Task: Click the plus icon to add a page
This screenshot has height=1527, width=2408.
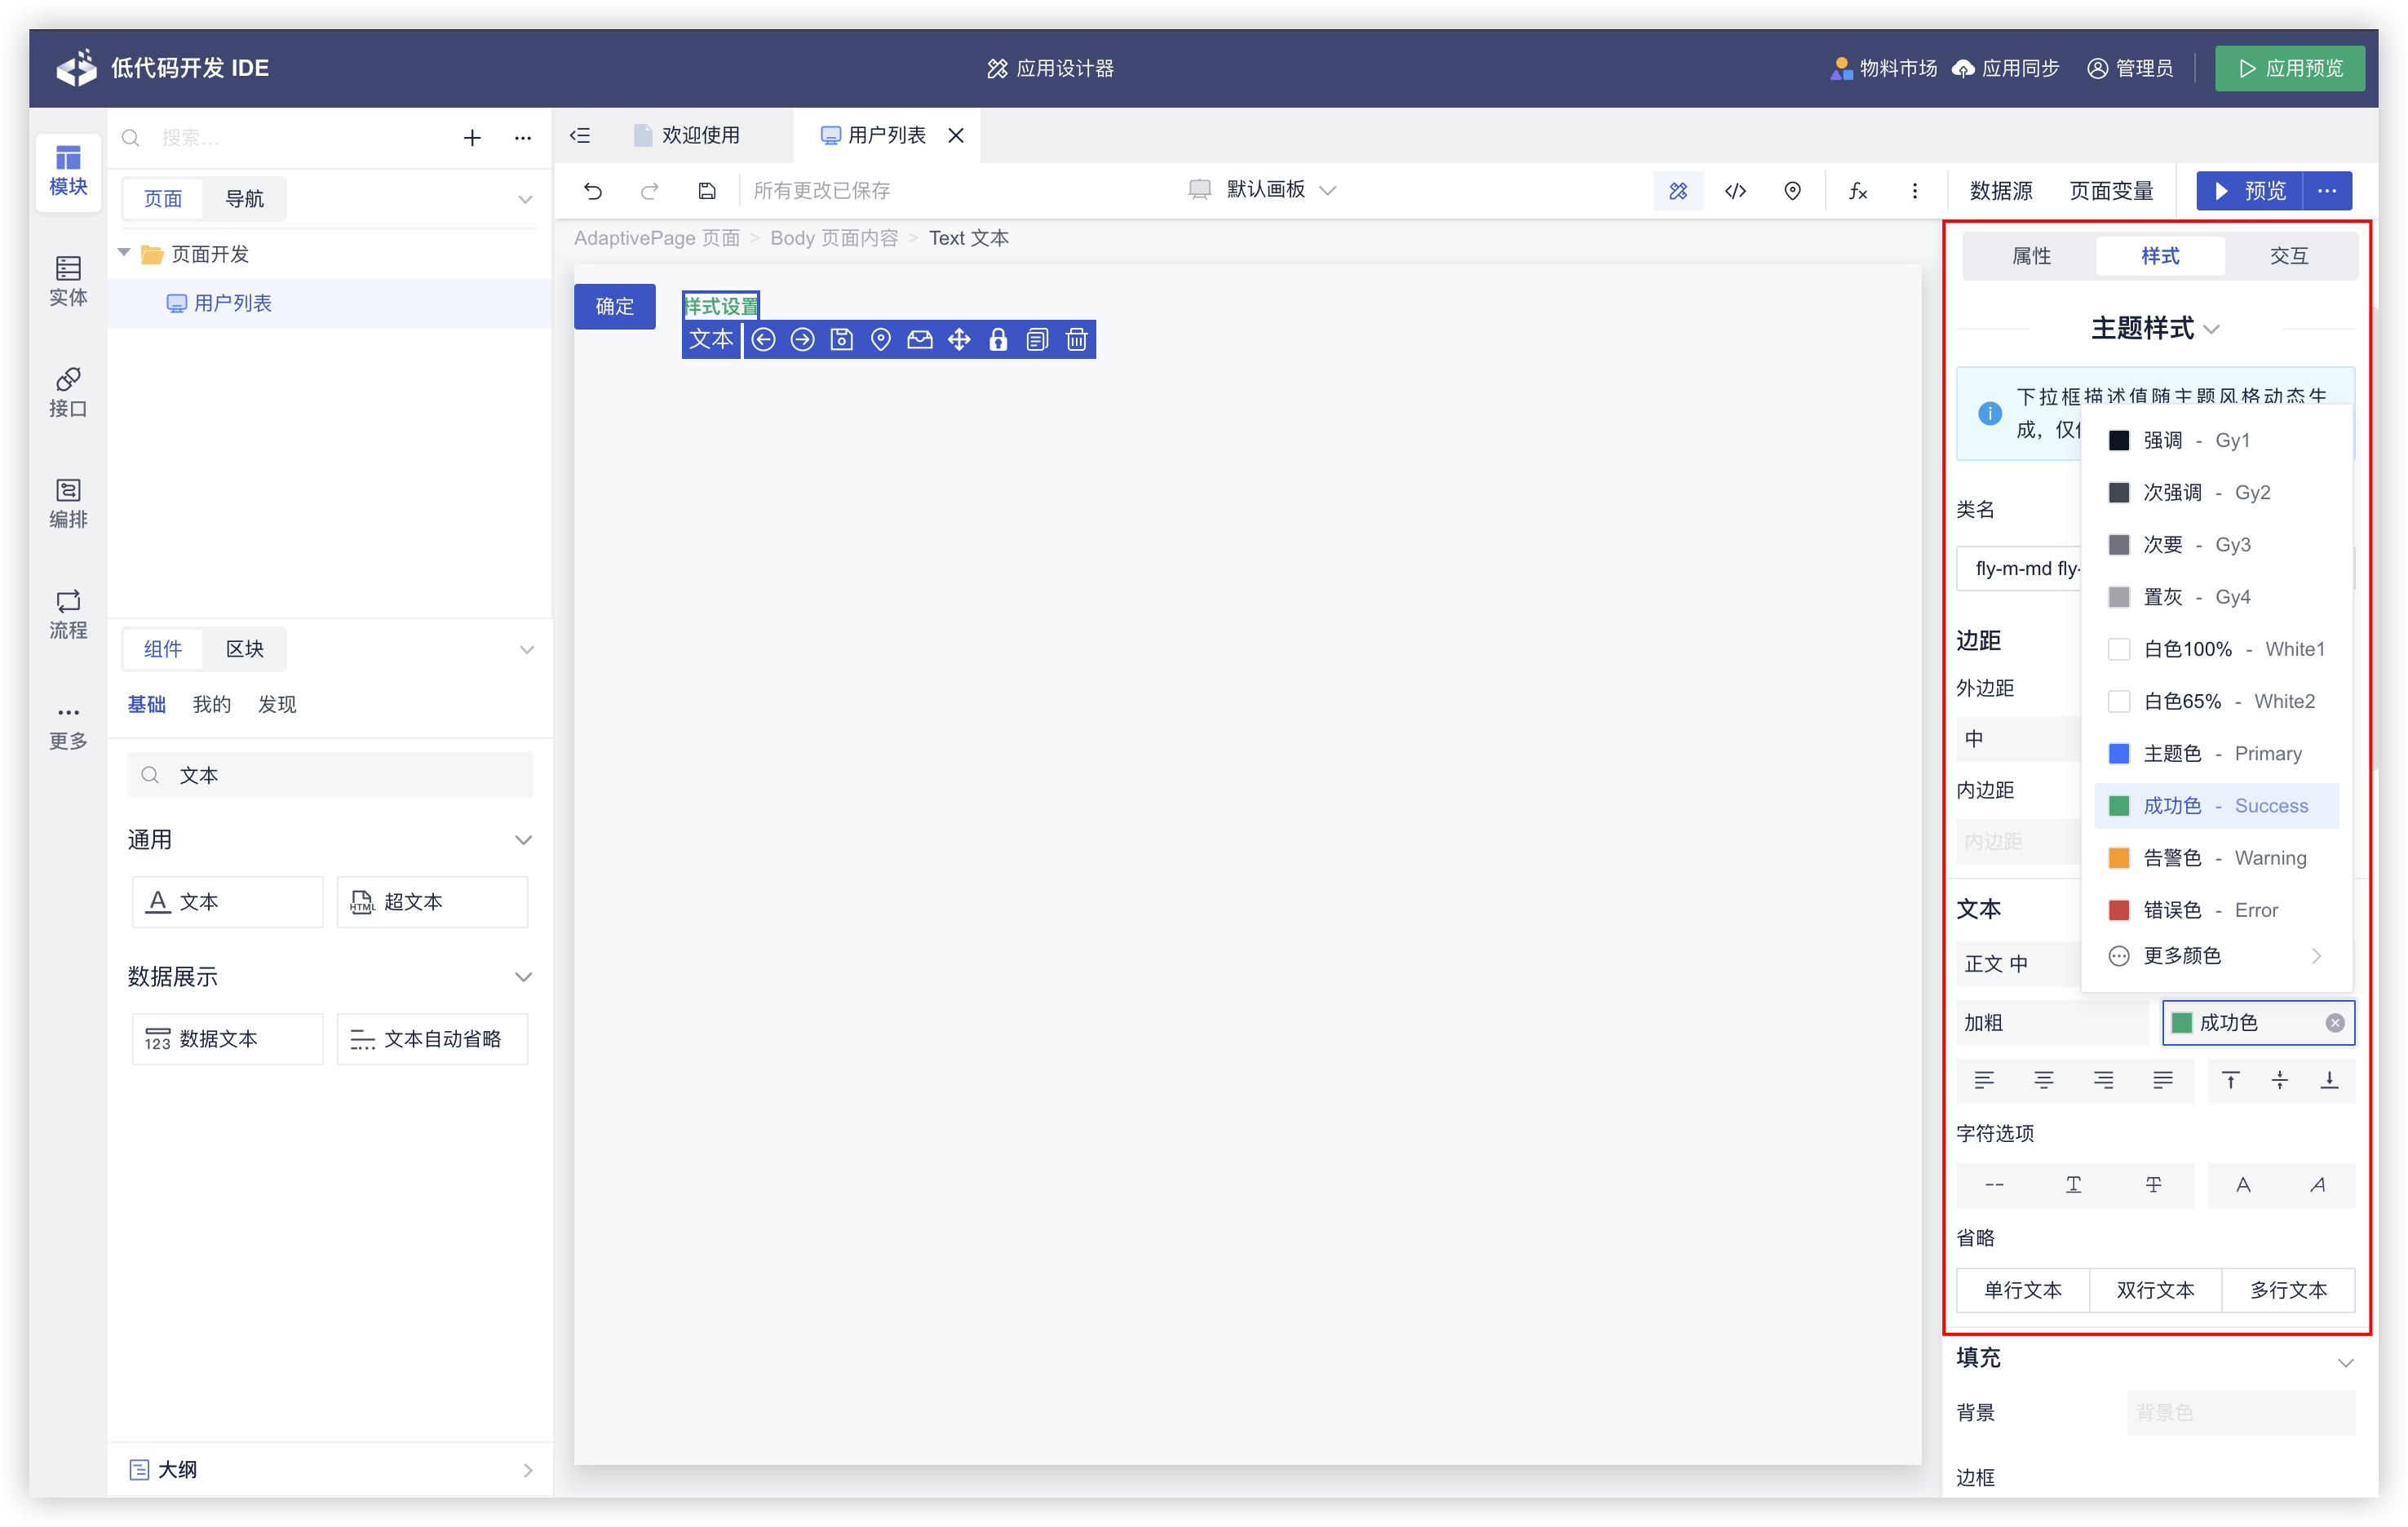Action: (x=472, y=138)
